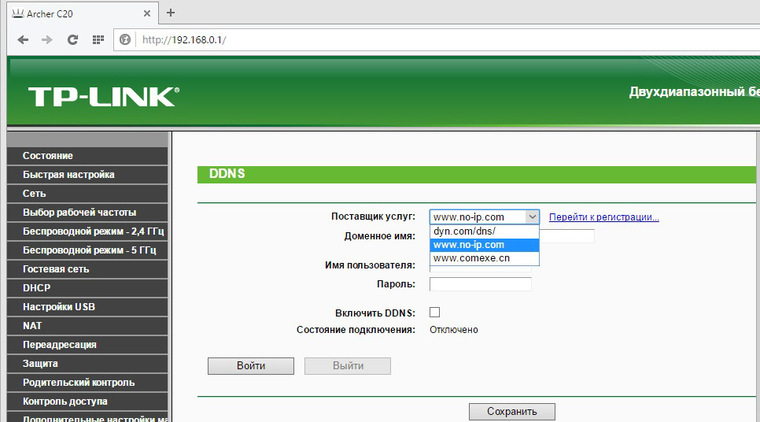The width and height of the screenshot is (760, 422).
Task: Open the Состояние menu item
Action: (88, 156)
